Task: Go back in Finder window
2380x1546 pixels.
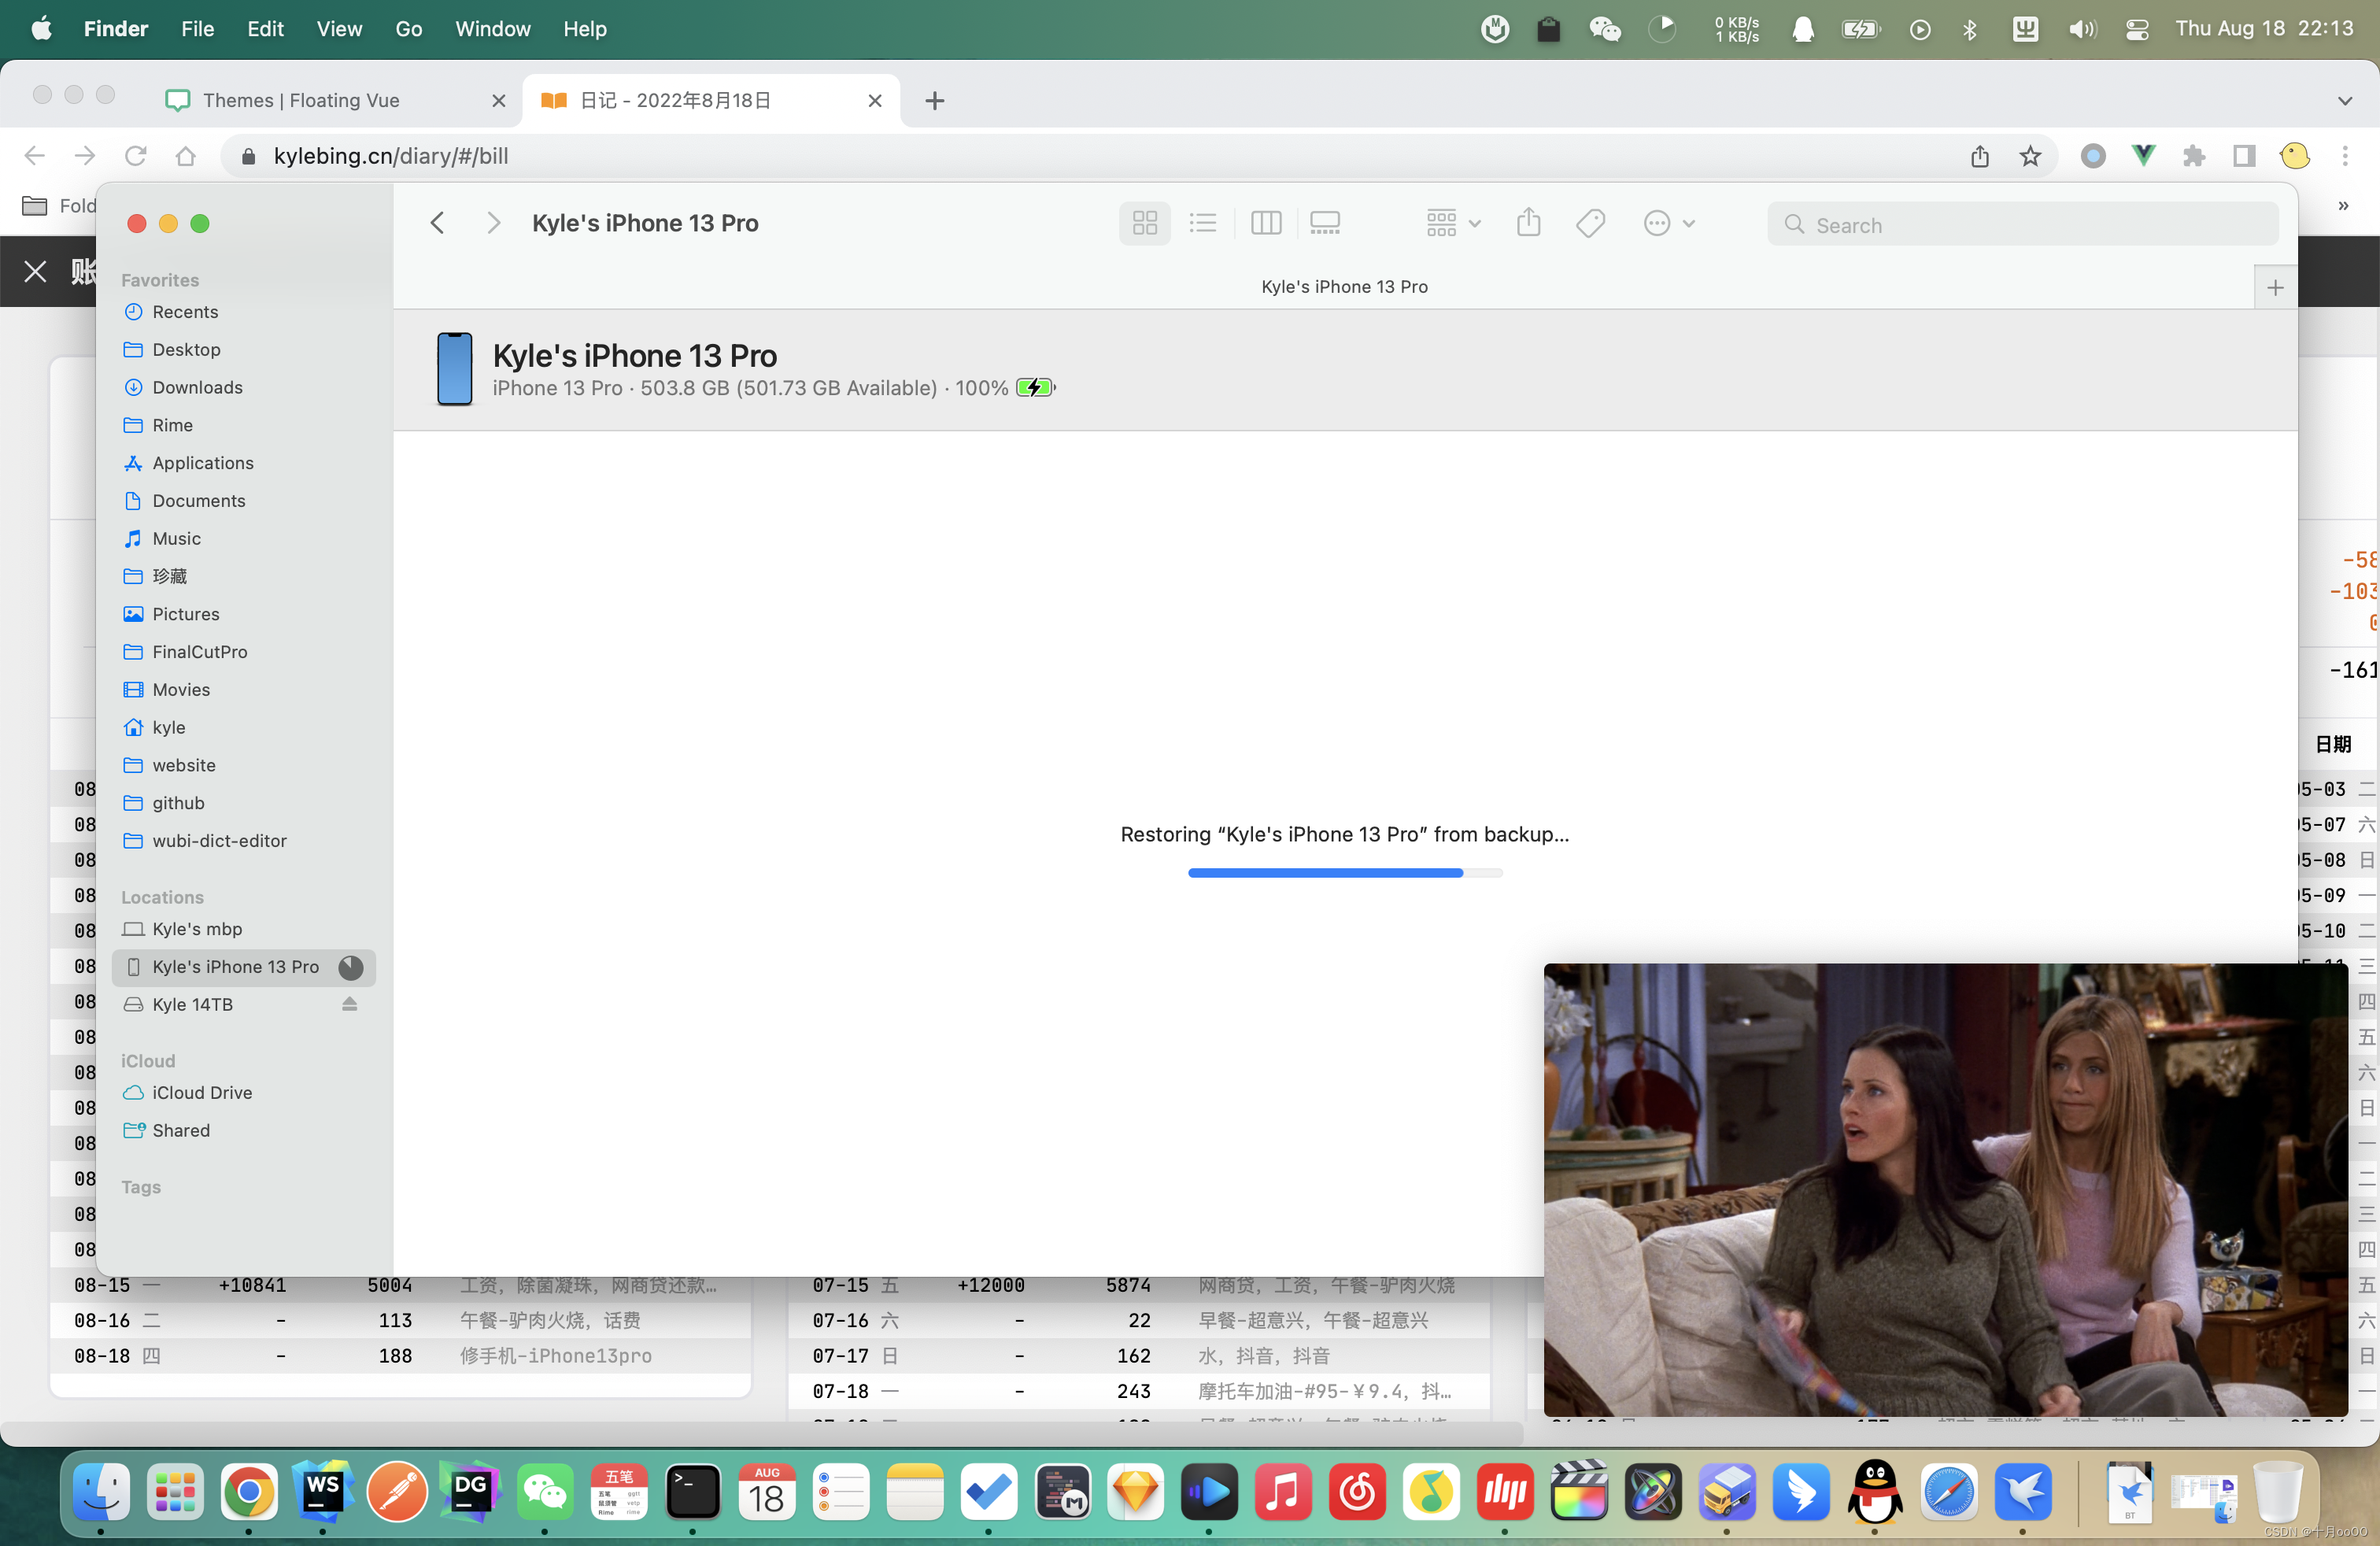Action: (437, 223)
